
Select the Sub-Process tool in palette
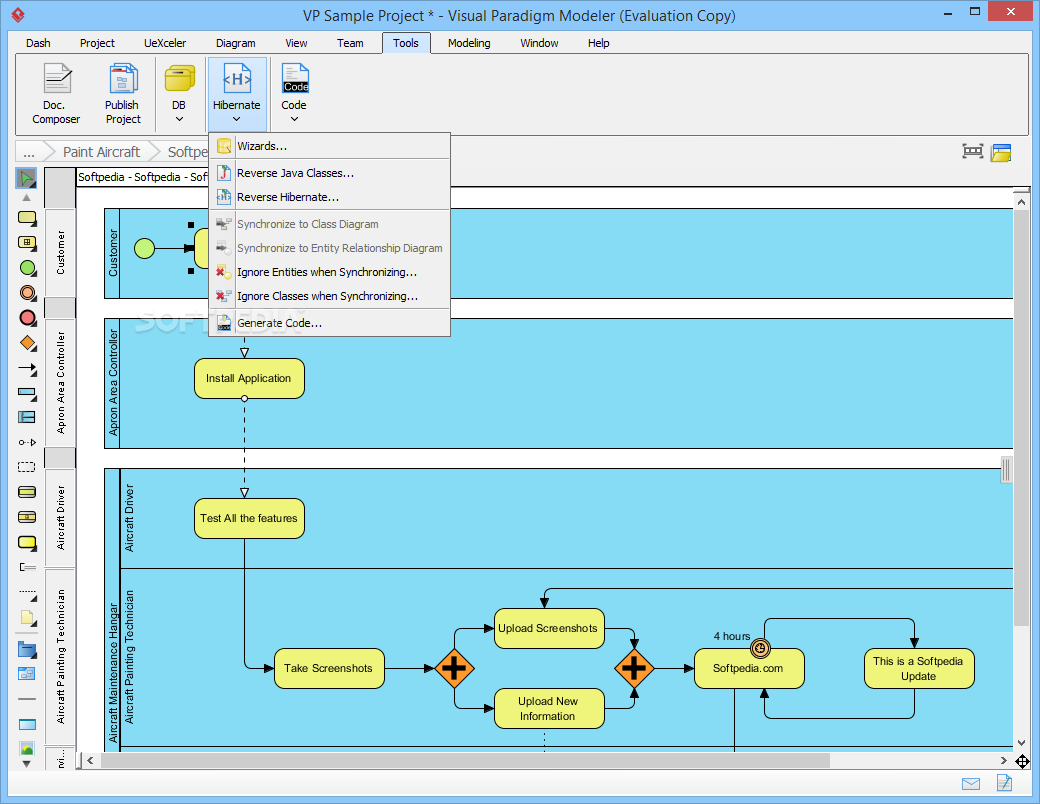pos(27,243)
